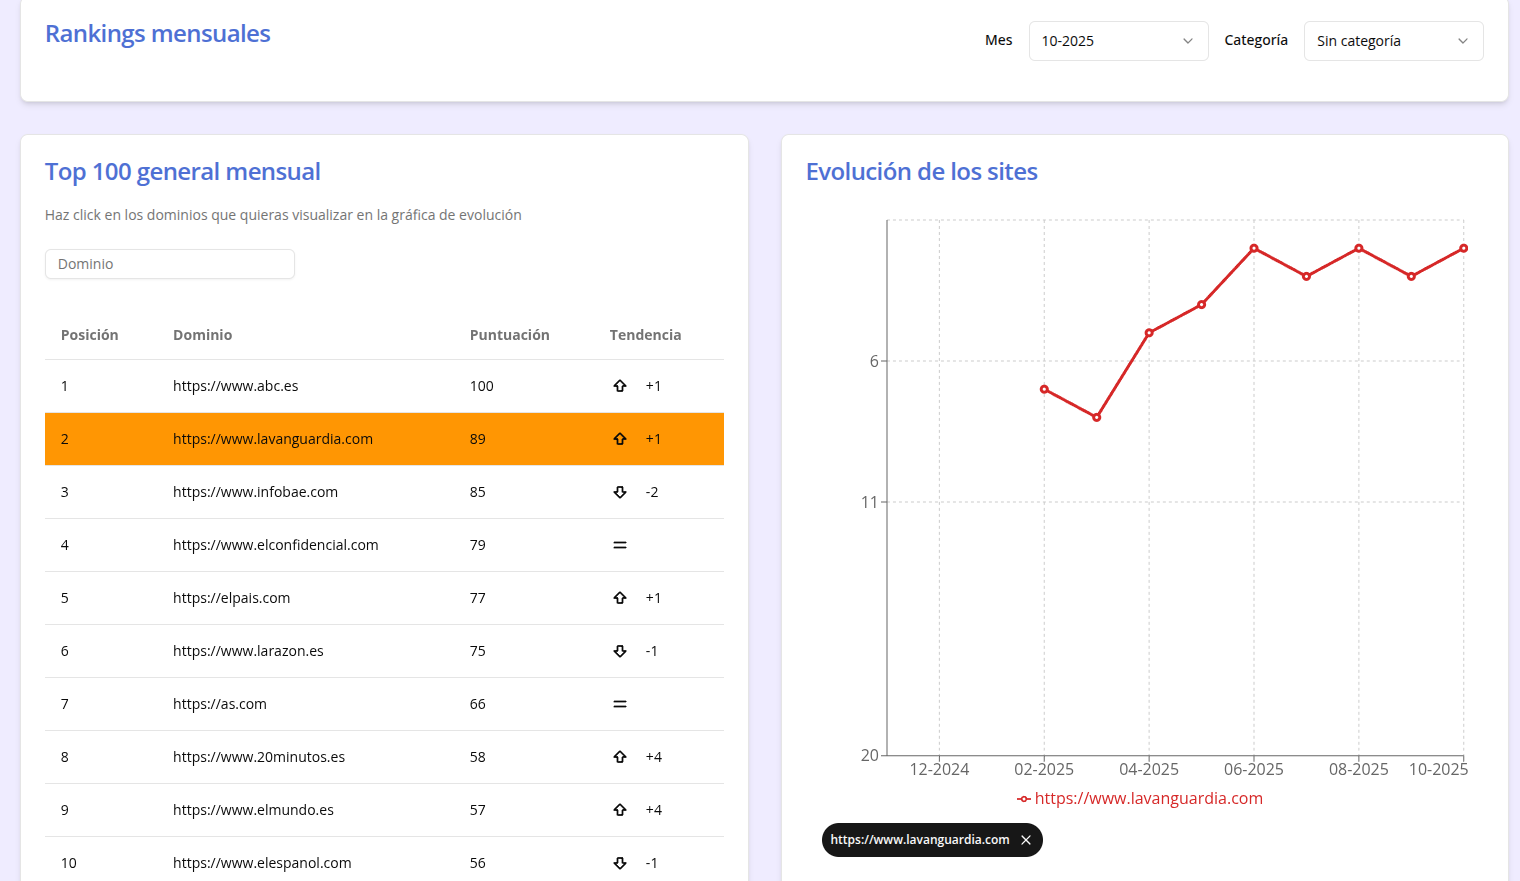Open the Mes dropdown showing 10-2025
The height and width of the screenshot is (881, 1520).
coord(1118,41)
